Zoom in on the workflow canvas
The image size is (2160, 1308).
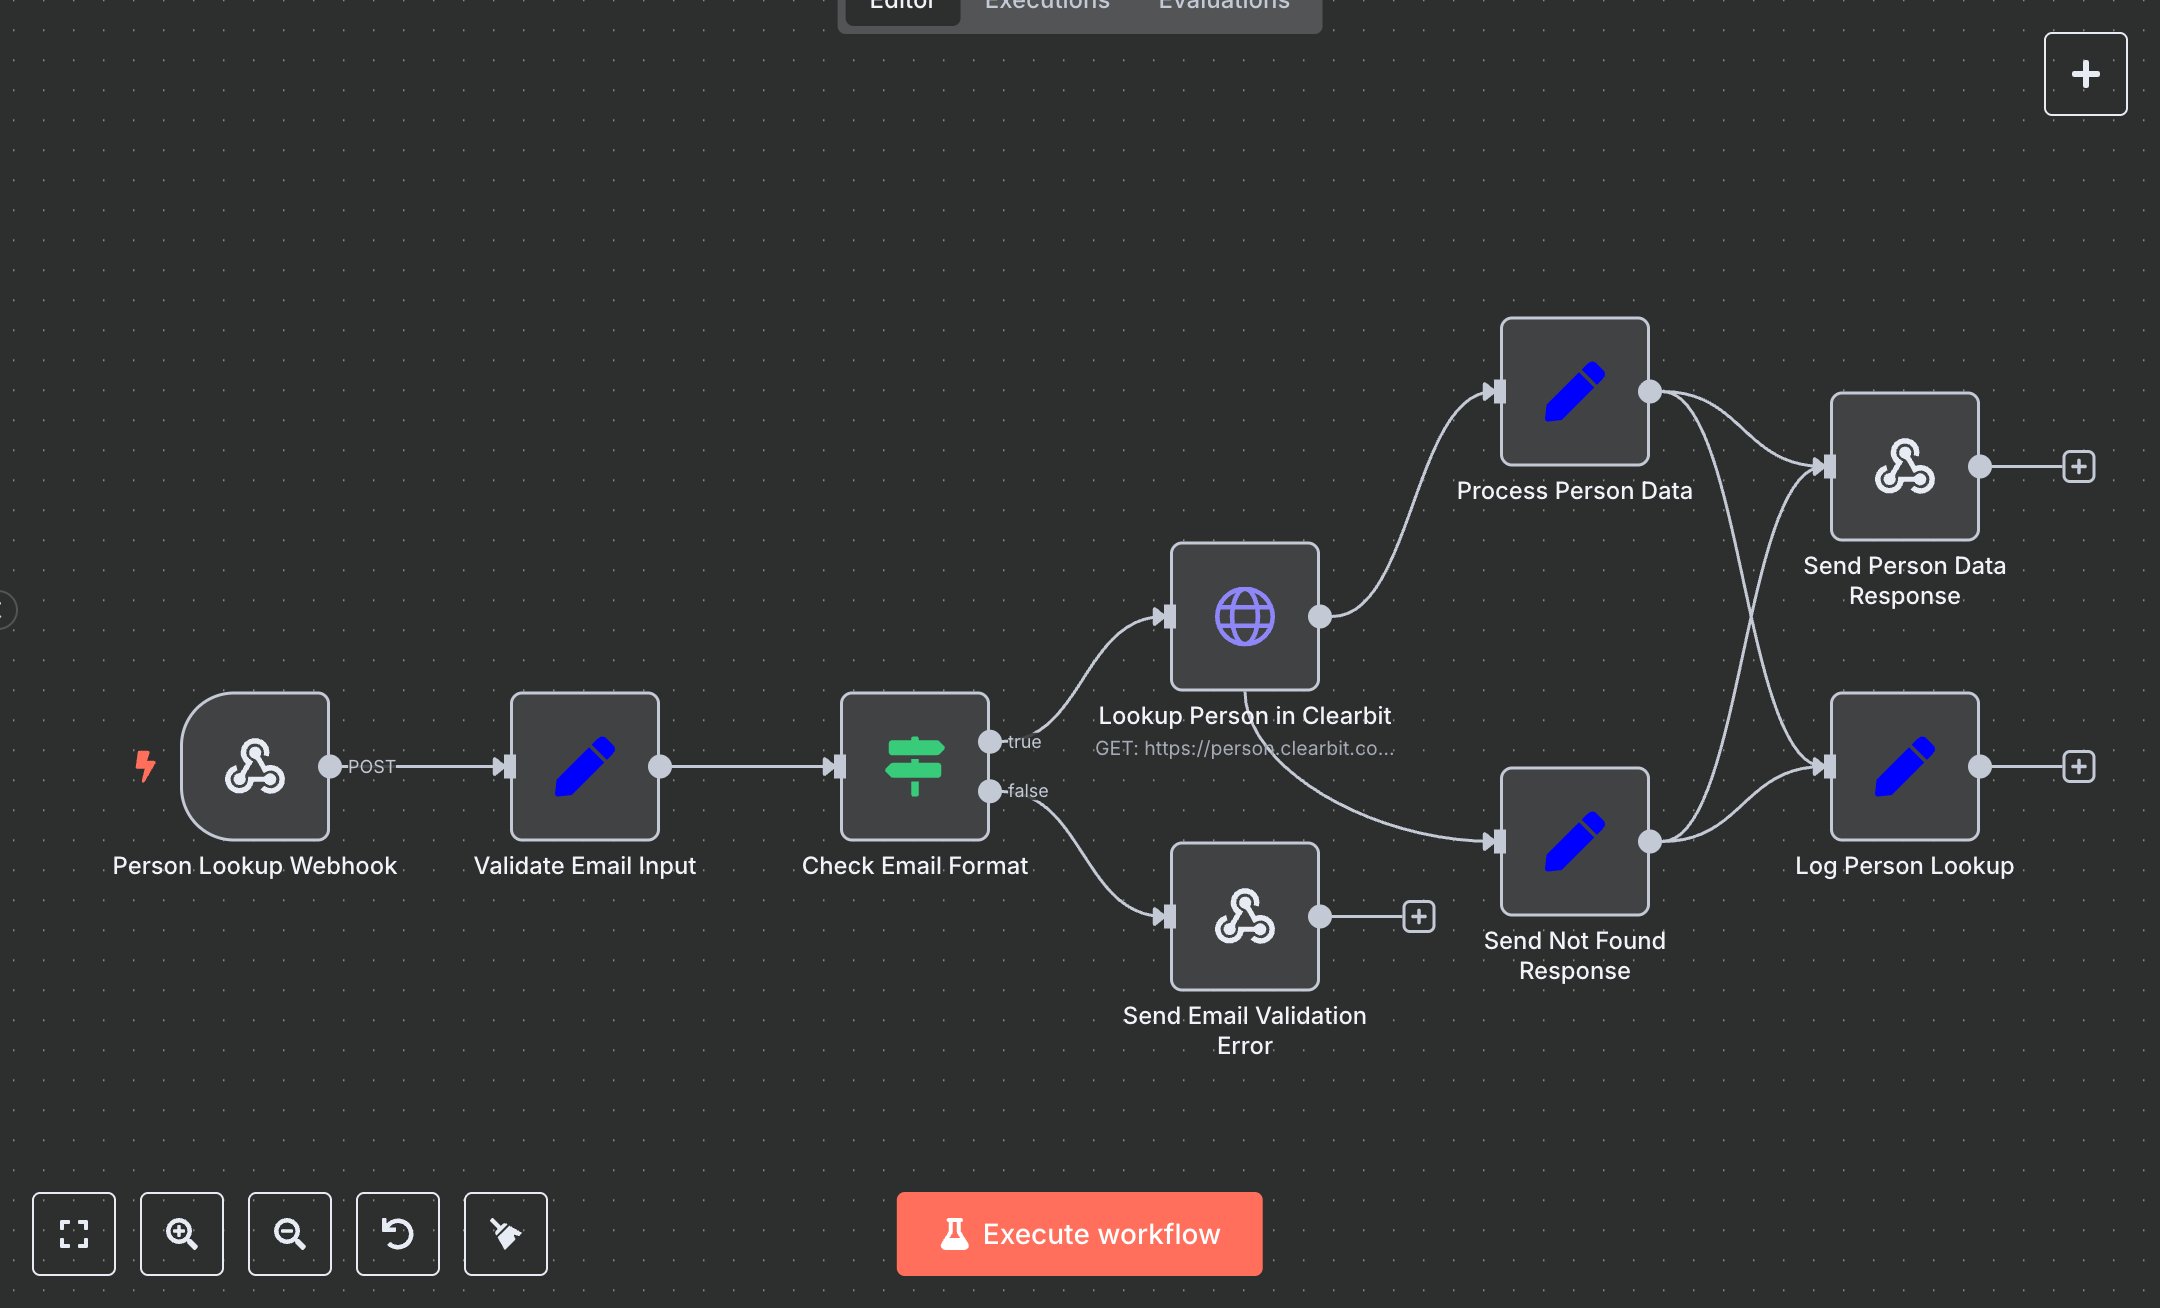pyautogui.click(x=181, y=1234)
